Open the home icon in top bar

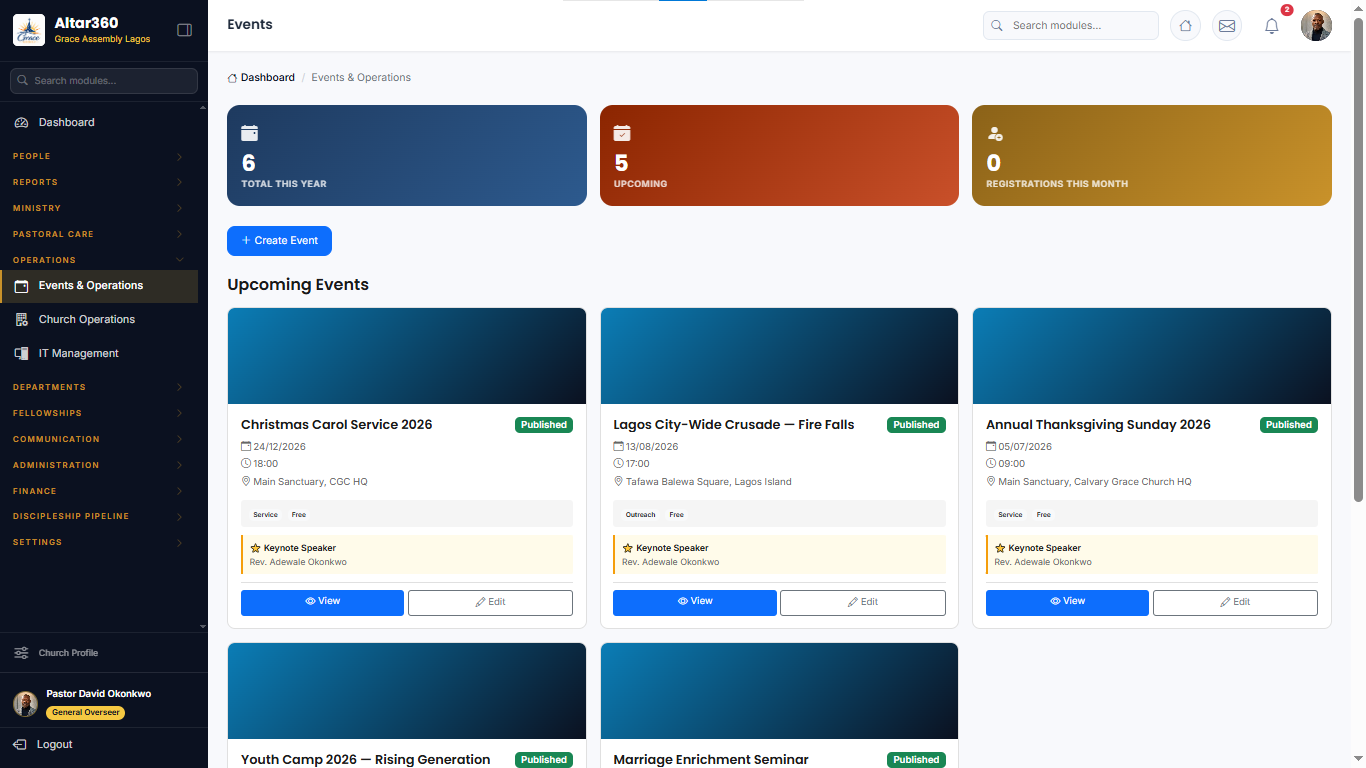(1185, 26)
